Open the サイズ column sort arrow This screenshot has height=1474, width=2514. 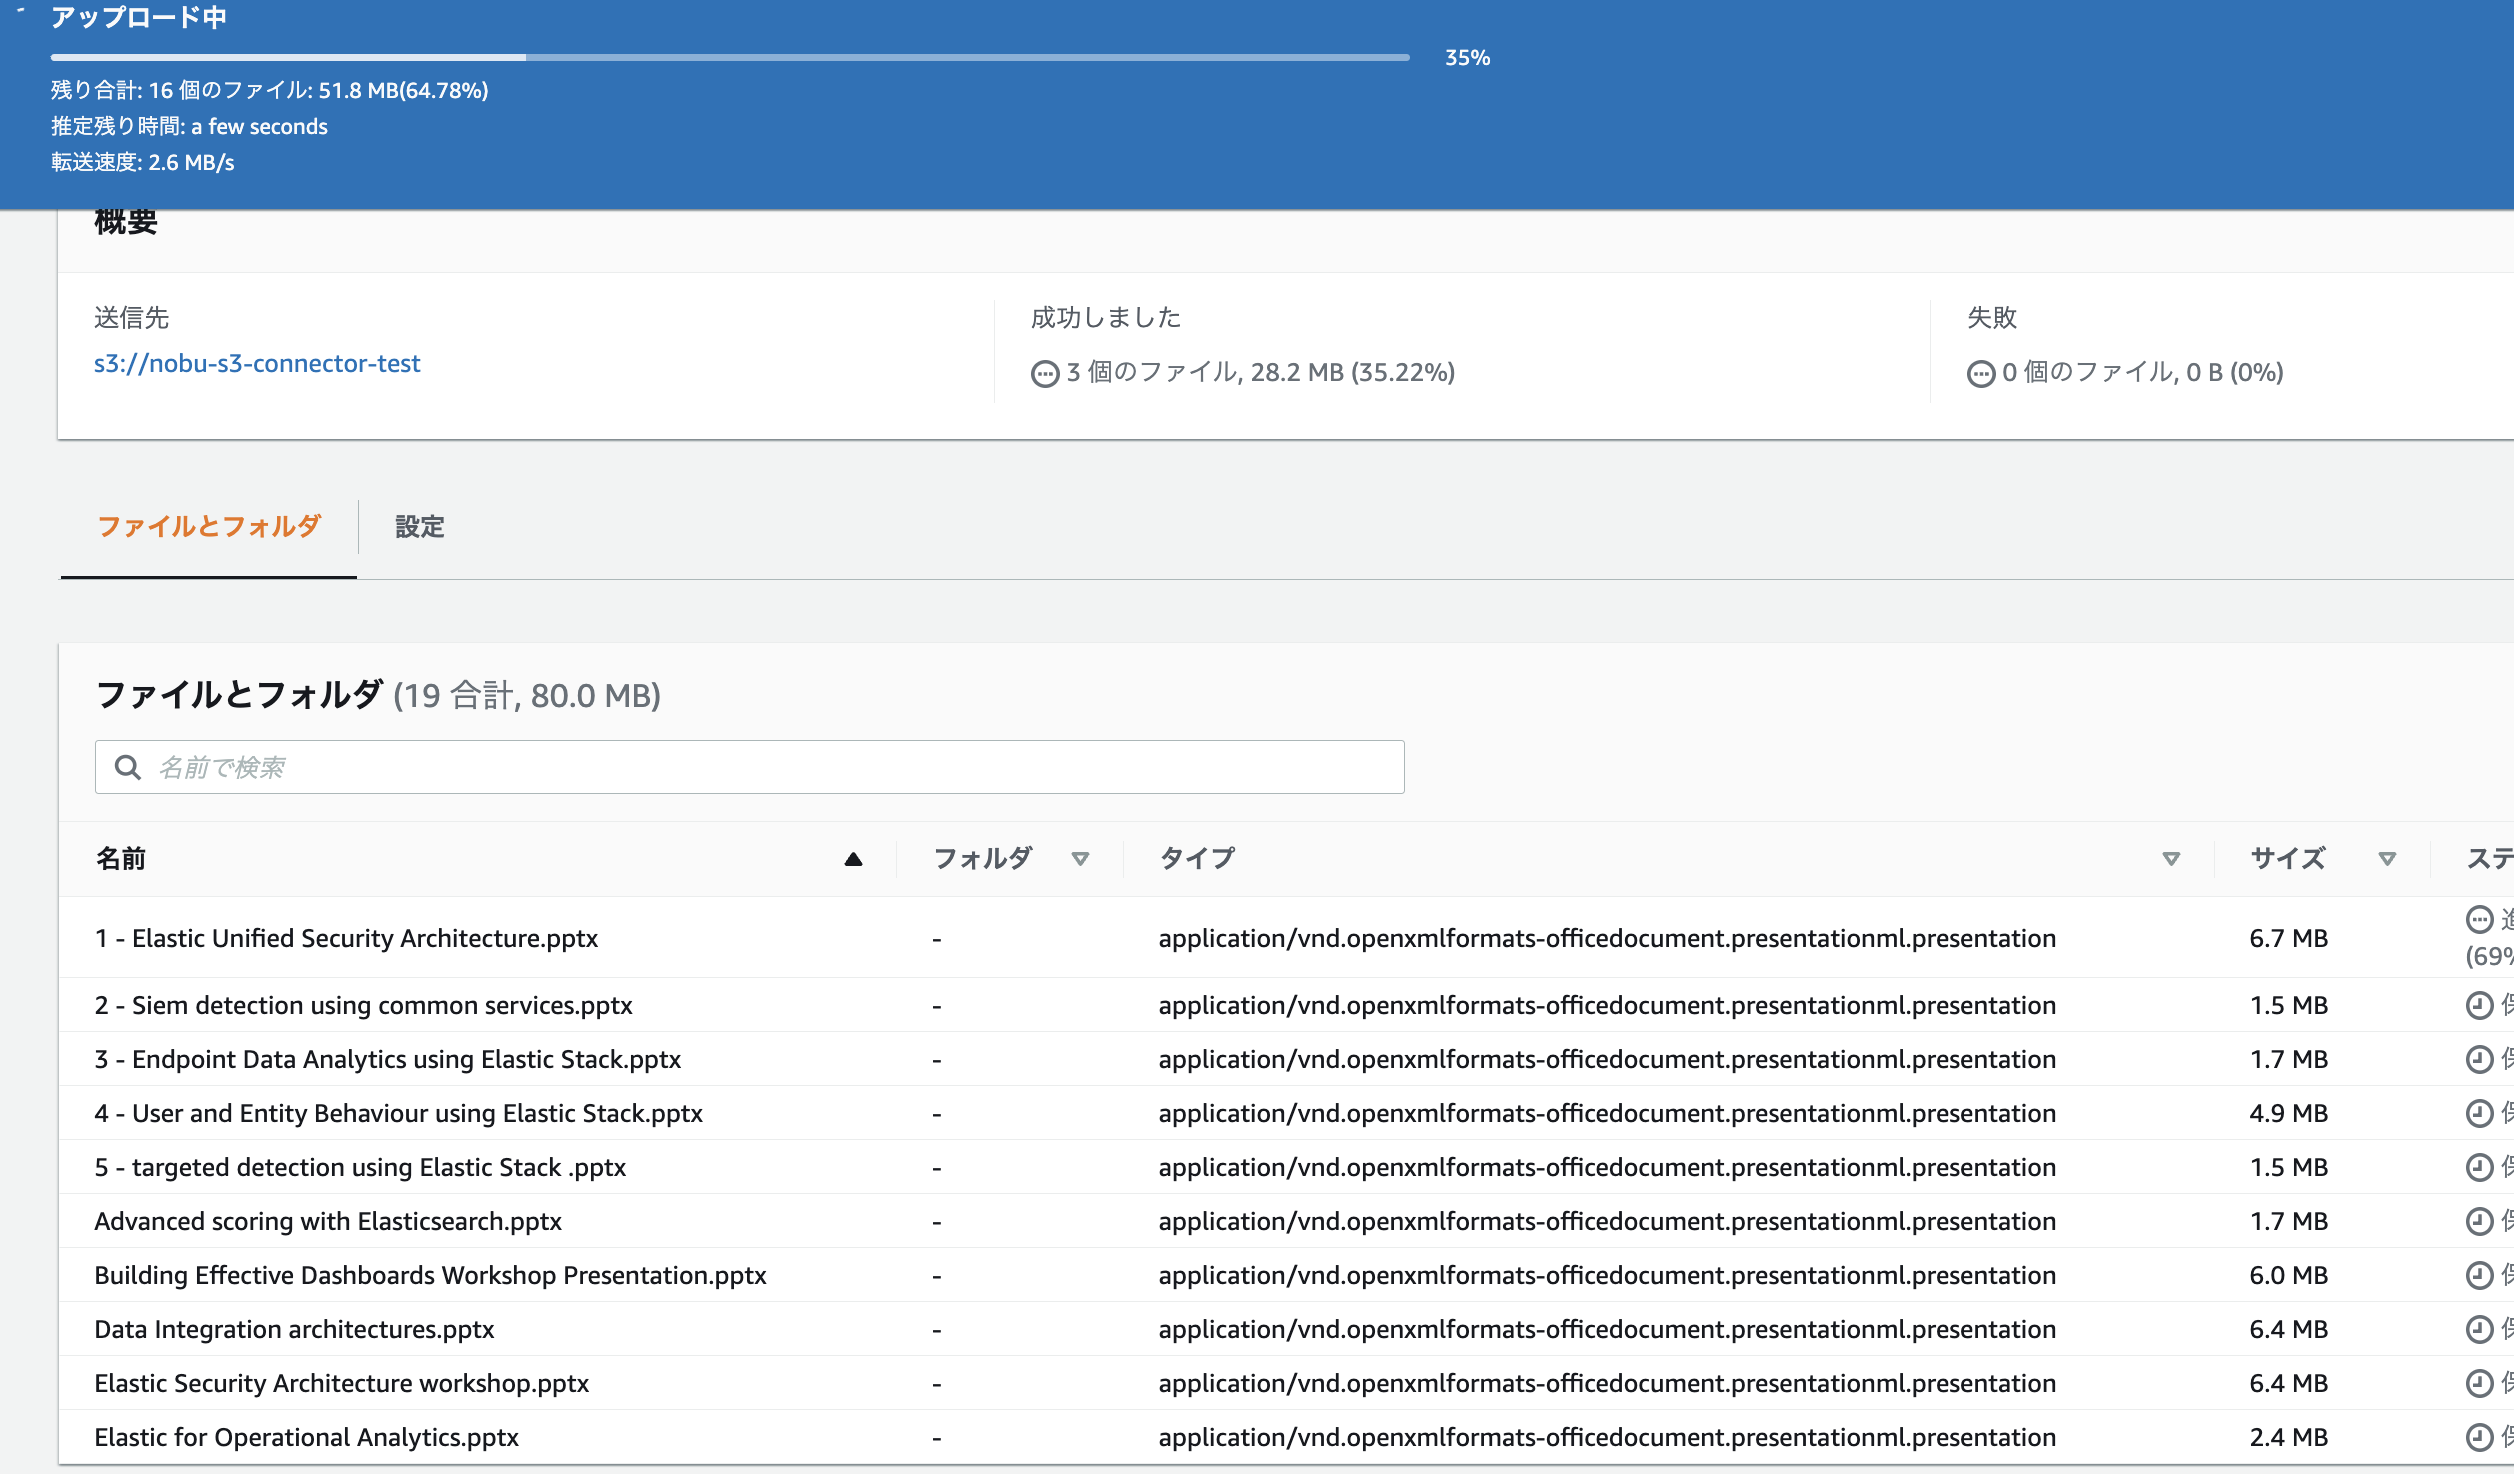[x=2387, y=859]
